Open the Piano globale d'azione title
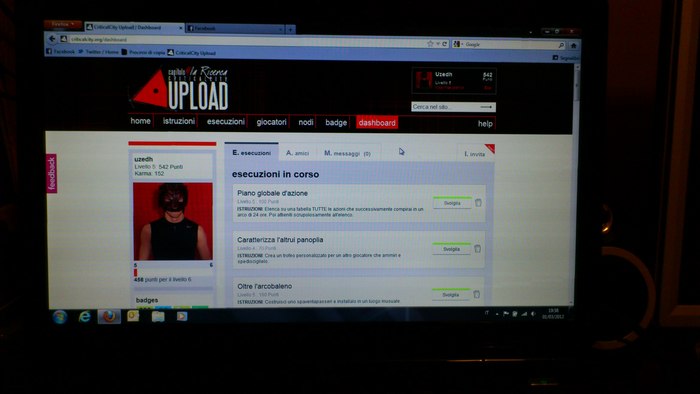This screenshot has height=394, width=700. (x=272, y=193)
